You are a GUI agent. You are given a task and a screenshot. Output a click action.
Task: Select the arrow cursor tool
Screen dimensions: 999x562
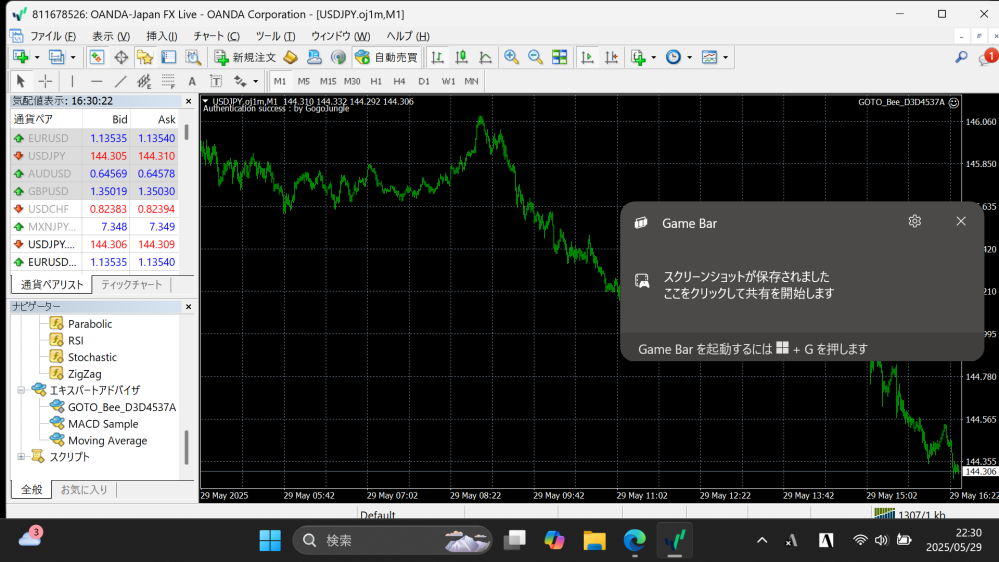[20, 81]
